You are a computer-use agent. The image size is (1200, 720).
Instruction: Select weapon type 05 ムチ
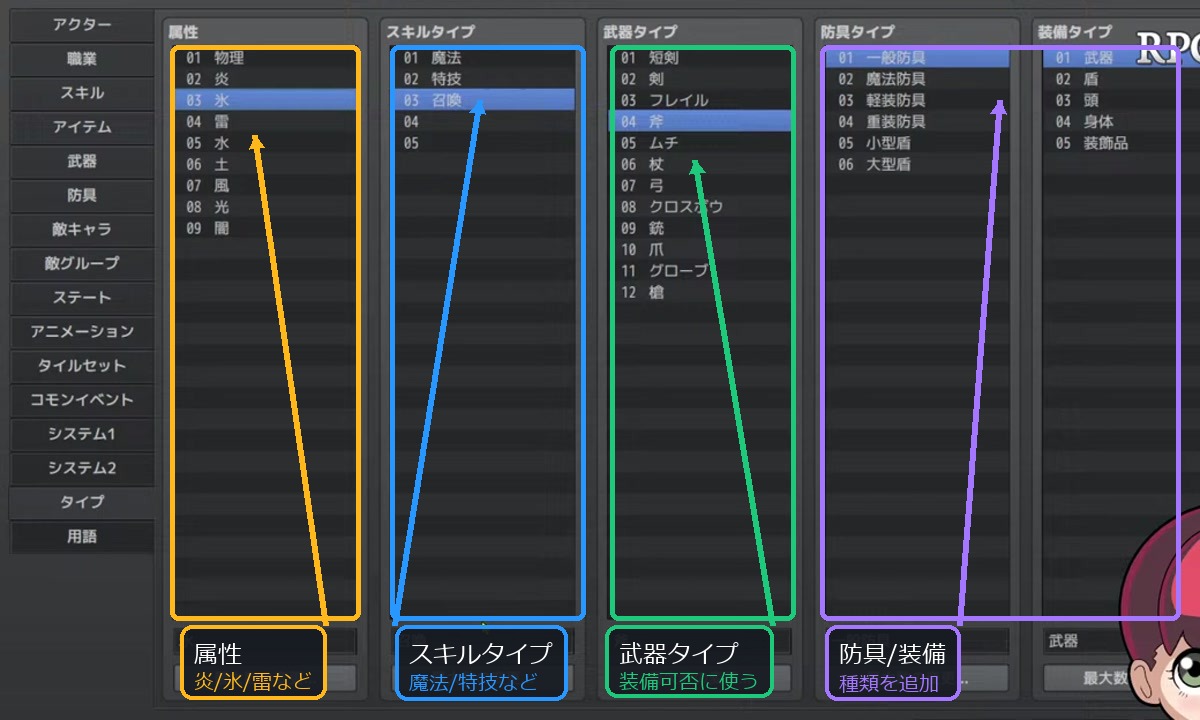point(701,143)
